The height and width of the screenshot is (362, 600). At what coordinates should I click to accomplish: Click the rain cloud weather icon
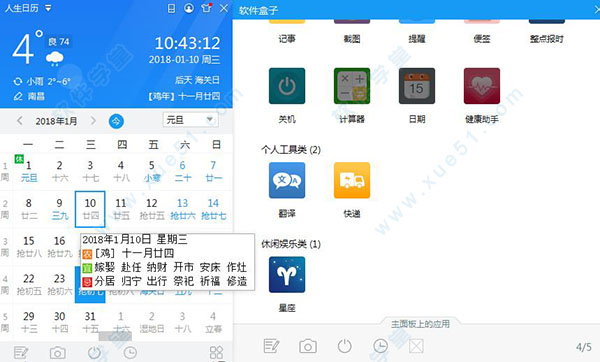pos(55,59)
